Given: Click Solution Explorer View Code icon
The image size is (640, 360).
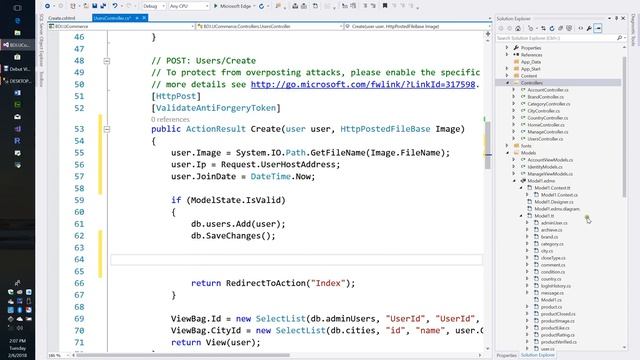Looking at the screenshot, I should [581, 28].
